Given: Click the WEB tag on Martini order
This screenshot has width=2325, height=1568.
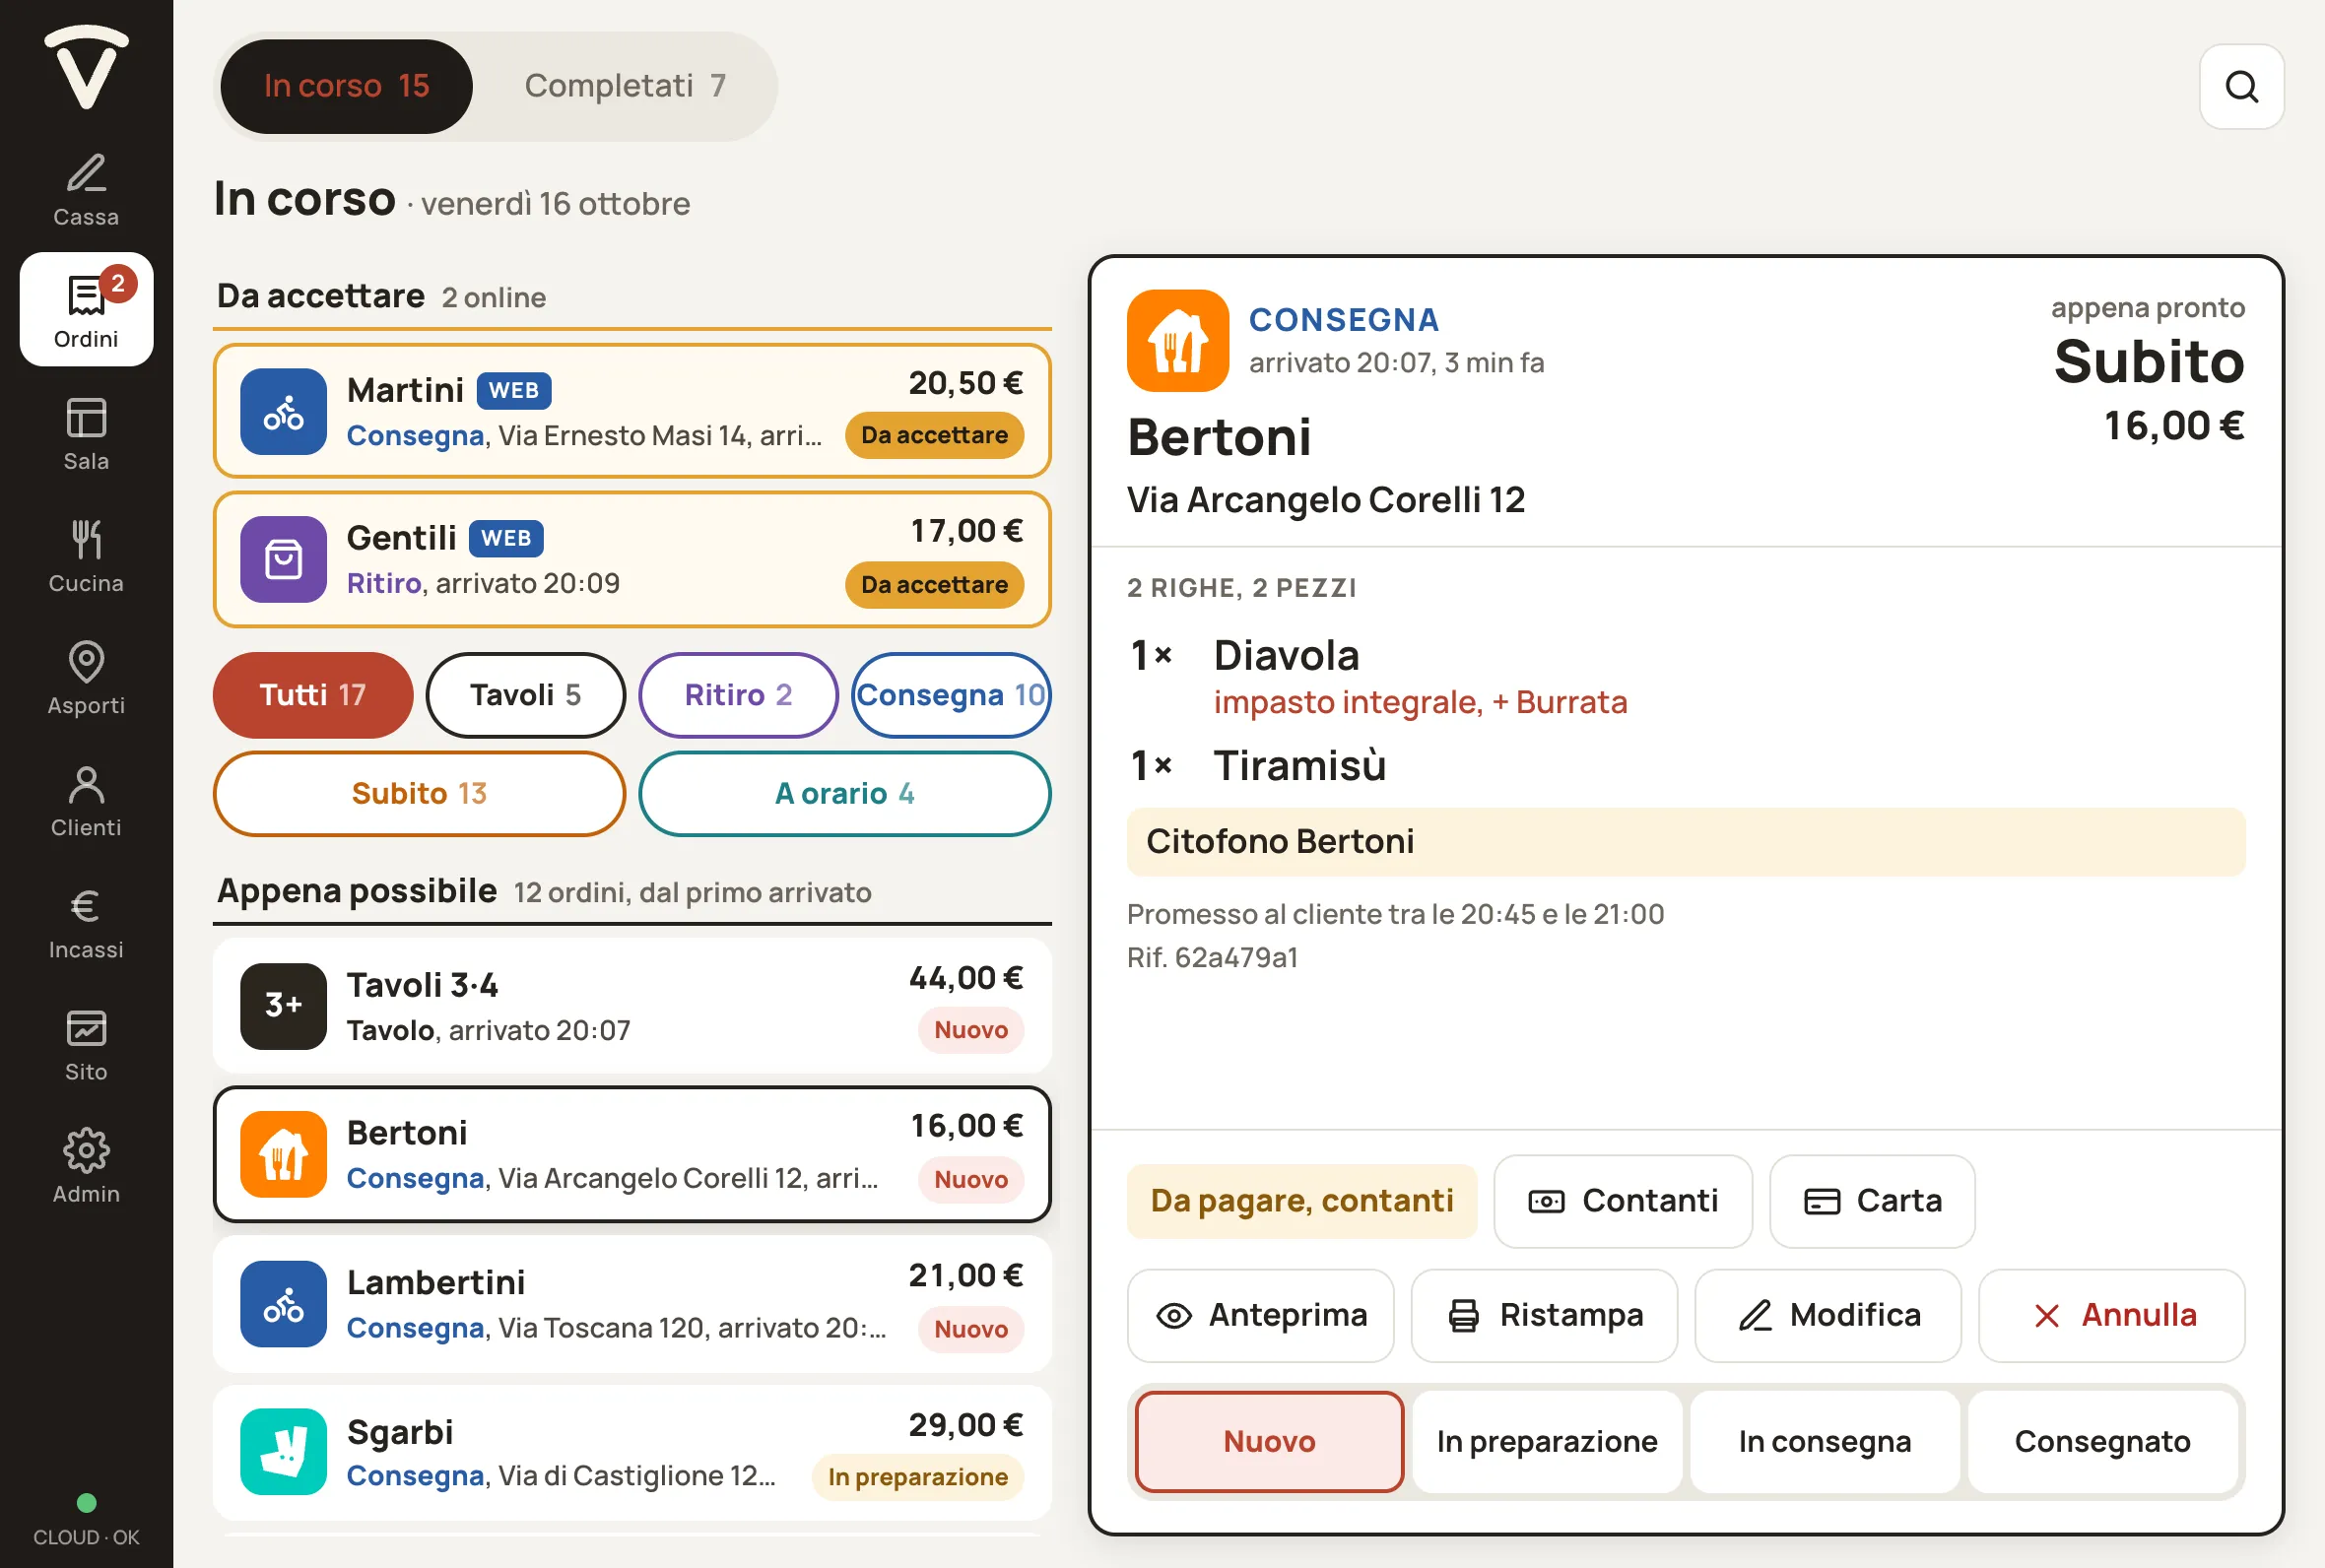Looking at the screenshot, I should tap(513, 391).
